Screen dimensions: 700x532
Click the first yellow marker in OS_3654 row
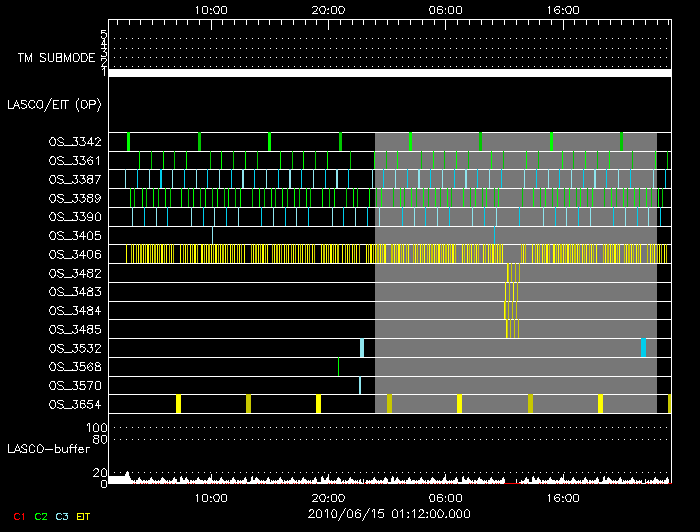tap(178, 403)
